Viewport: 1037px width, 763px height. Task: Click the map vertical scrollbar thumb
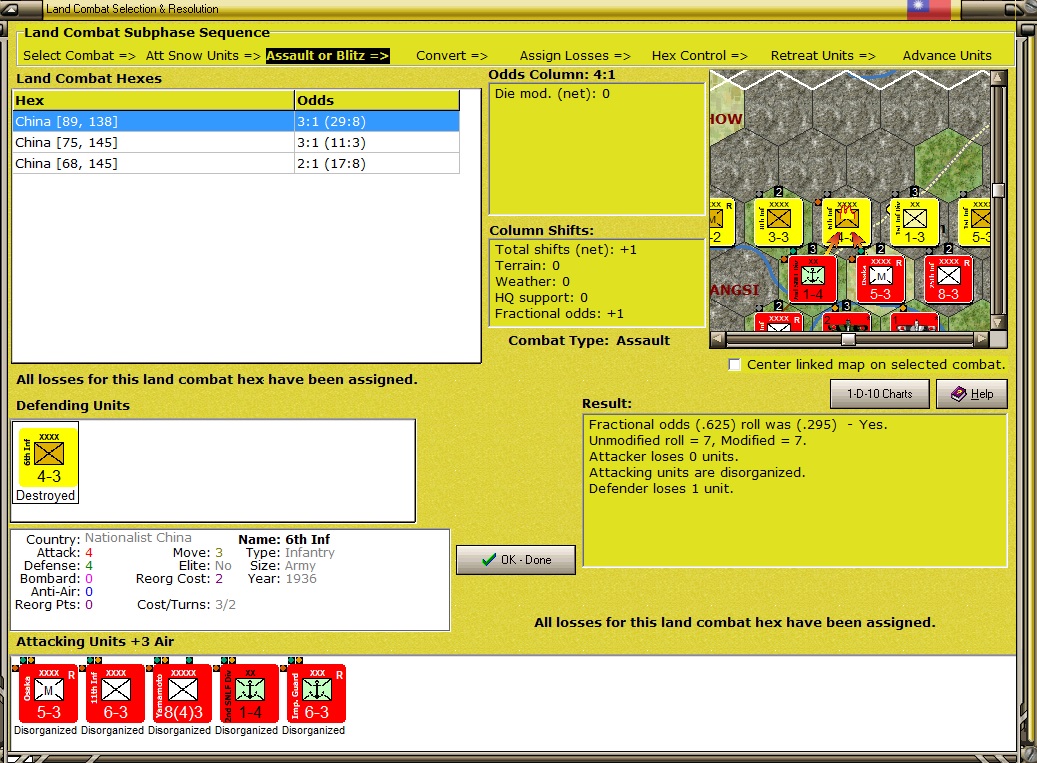tap(999, 190)
